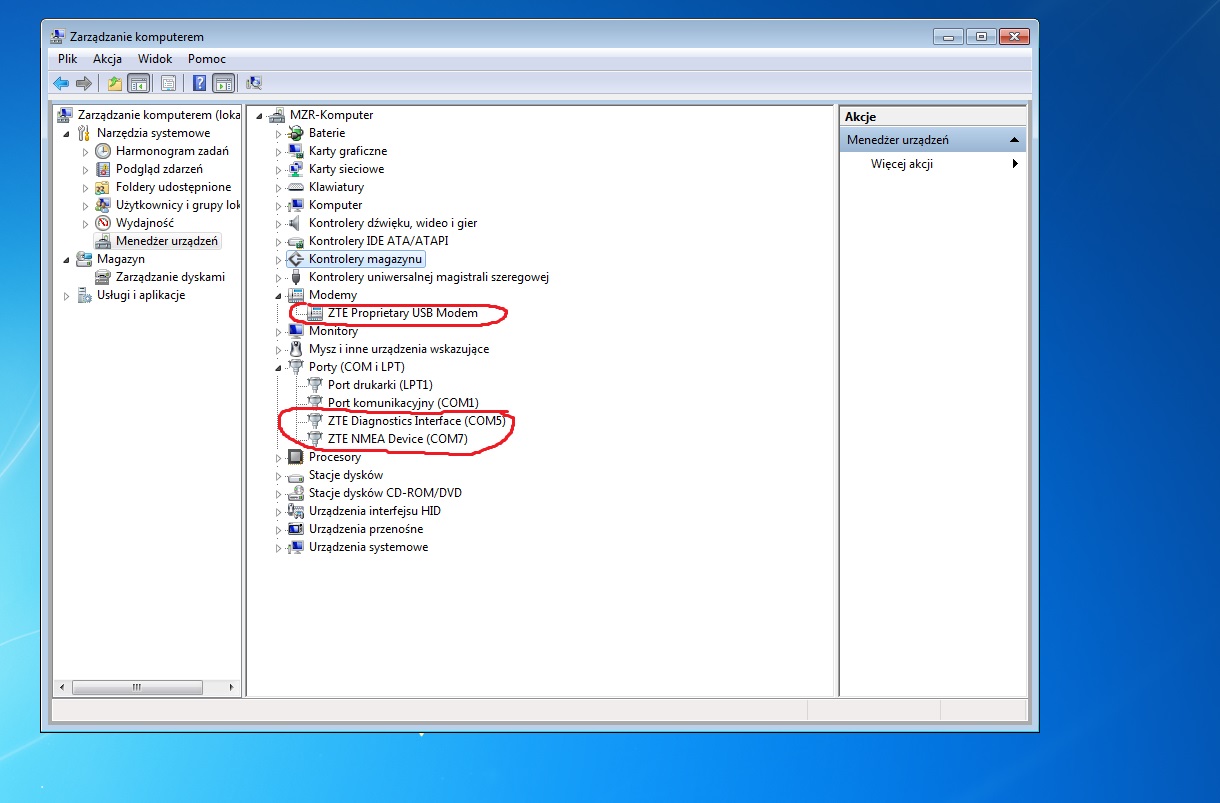Toggle the Action pane show/hide toolbar button
Viewport: 1220px width, 803px height.
tap(224, 84)
